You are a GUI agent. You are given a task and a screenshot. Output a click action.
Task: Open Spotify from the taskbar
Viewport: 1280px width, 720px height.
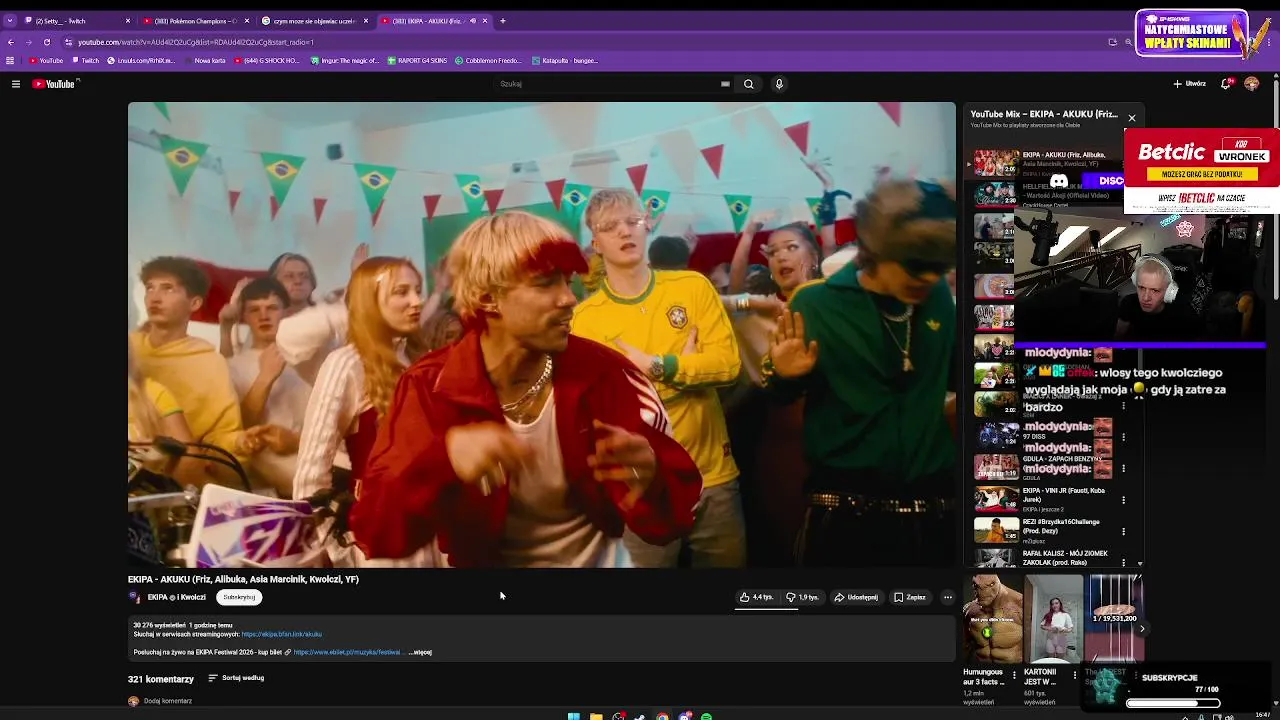706,716
